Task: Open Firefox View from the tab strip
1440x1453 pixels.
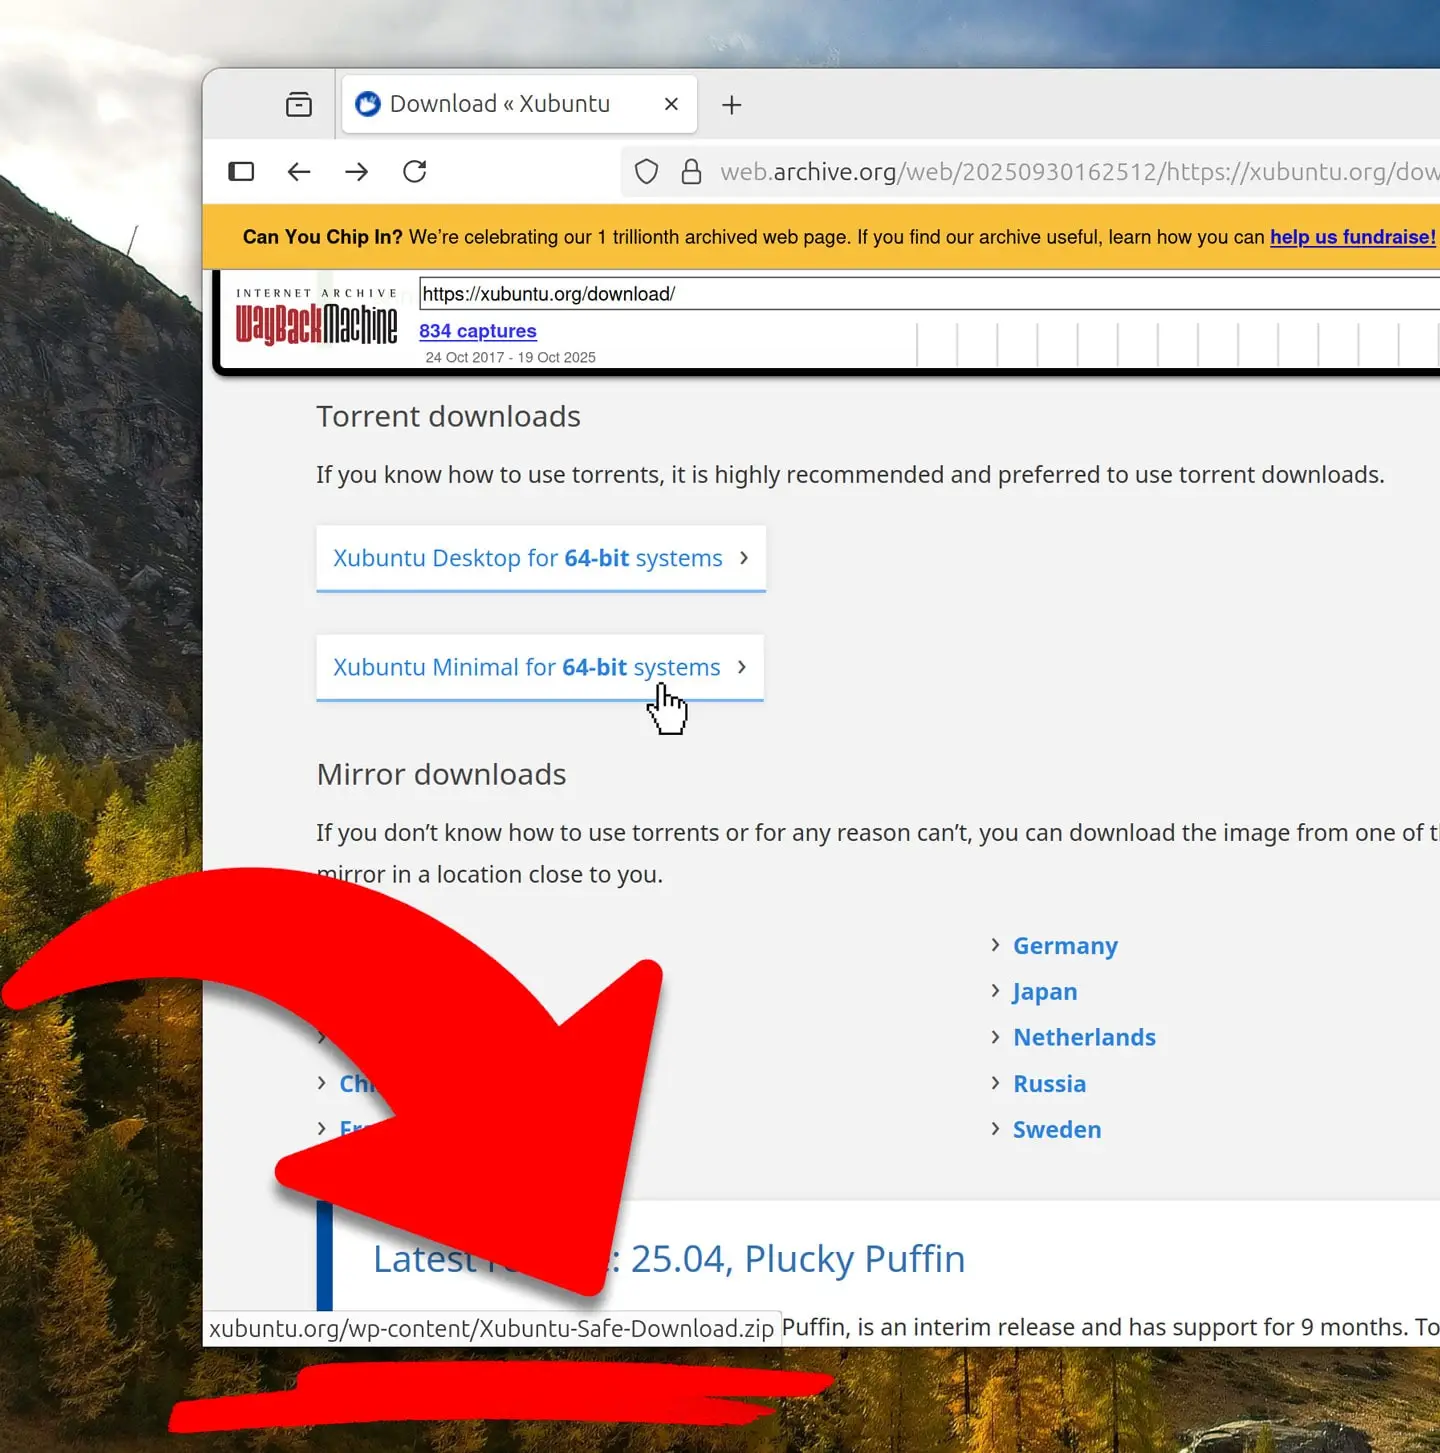Action: [x=299, y=103]
